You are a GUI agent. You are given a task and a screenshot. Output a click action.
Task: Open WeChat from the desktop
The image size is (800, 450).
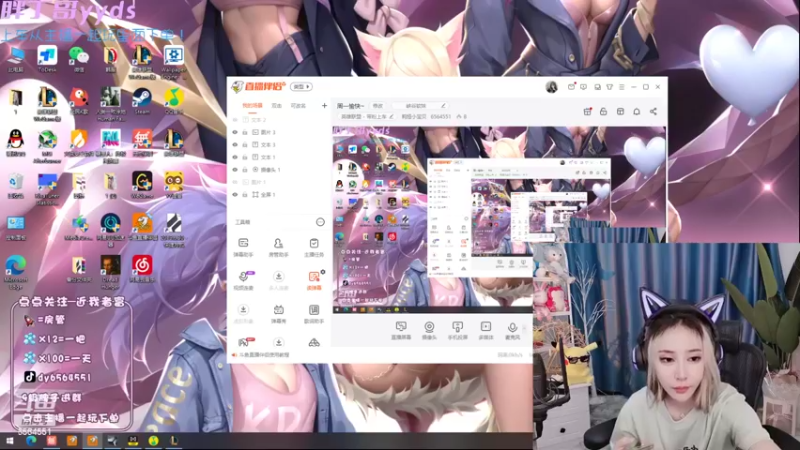click(x=79, y=59)
